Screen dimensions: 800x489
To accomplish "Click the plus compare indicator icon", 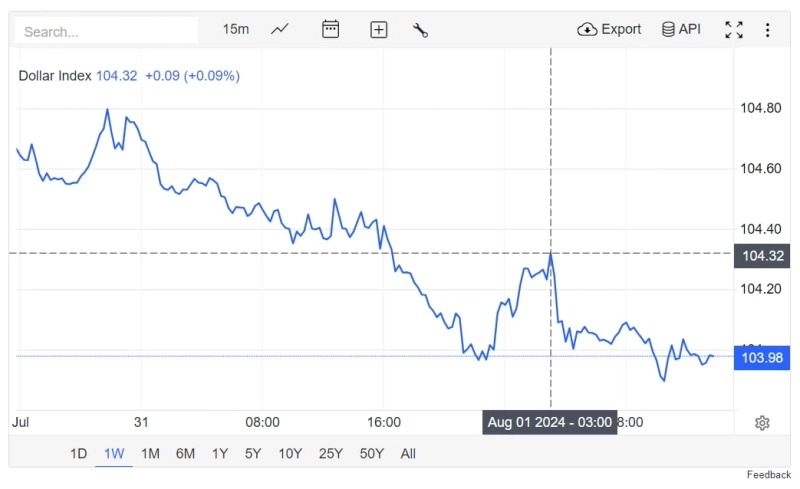I will pos(379,30).
